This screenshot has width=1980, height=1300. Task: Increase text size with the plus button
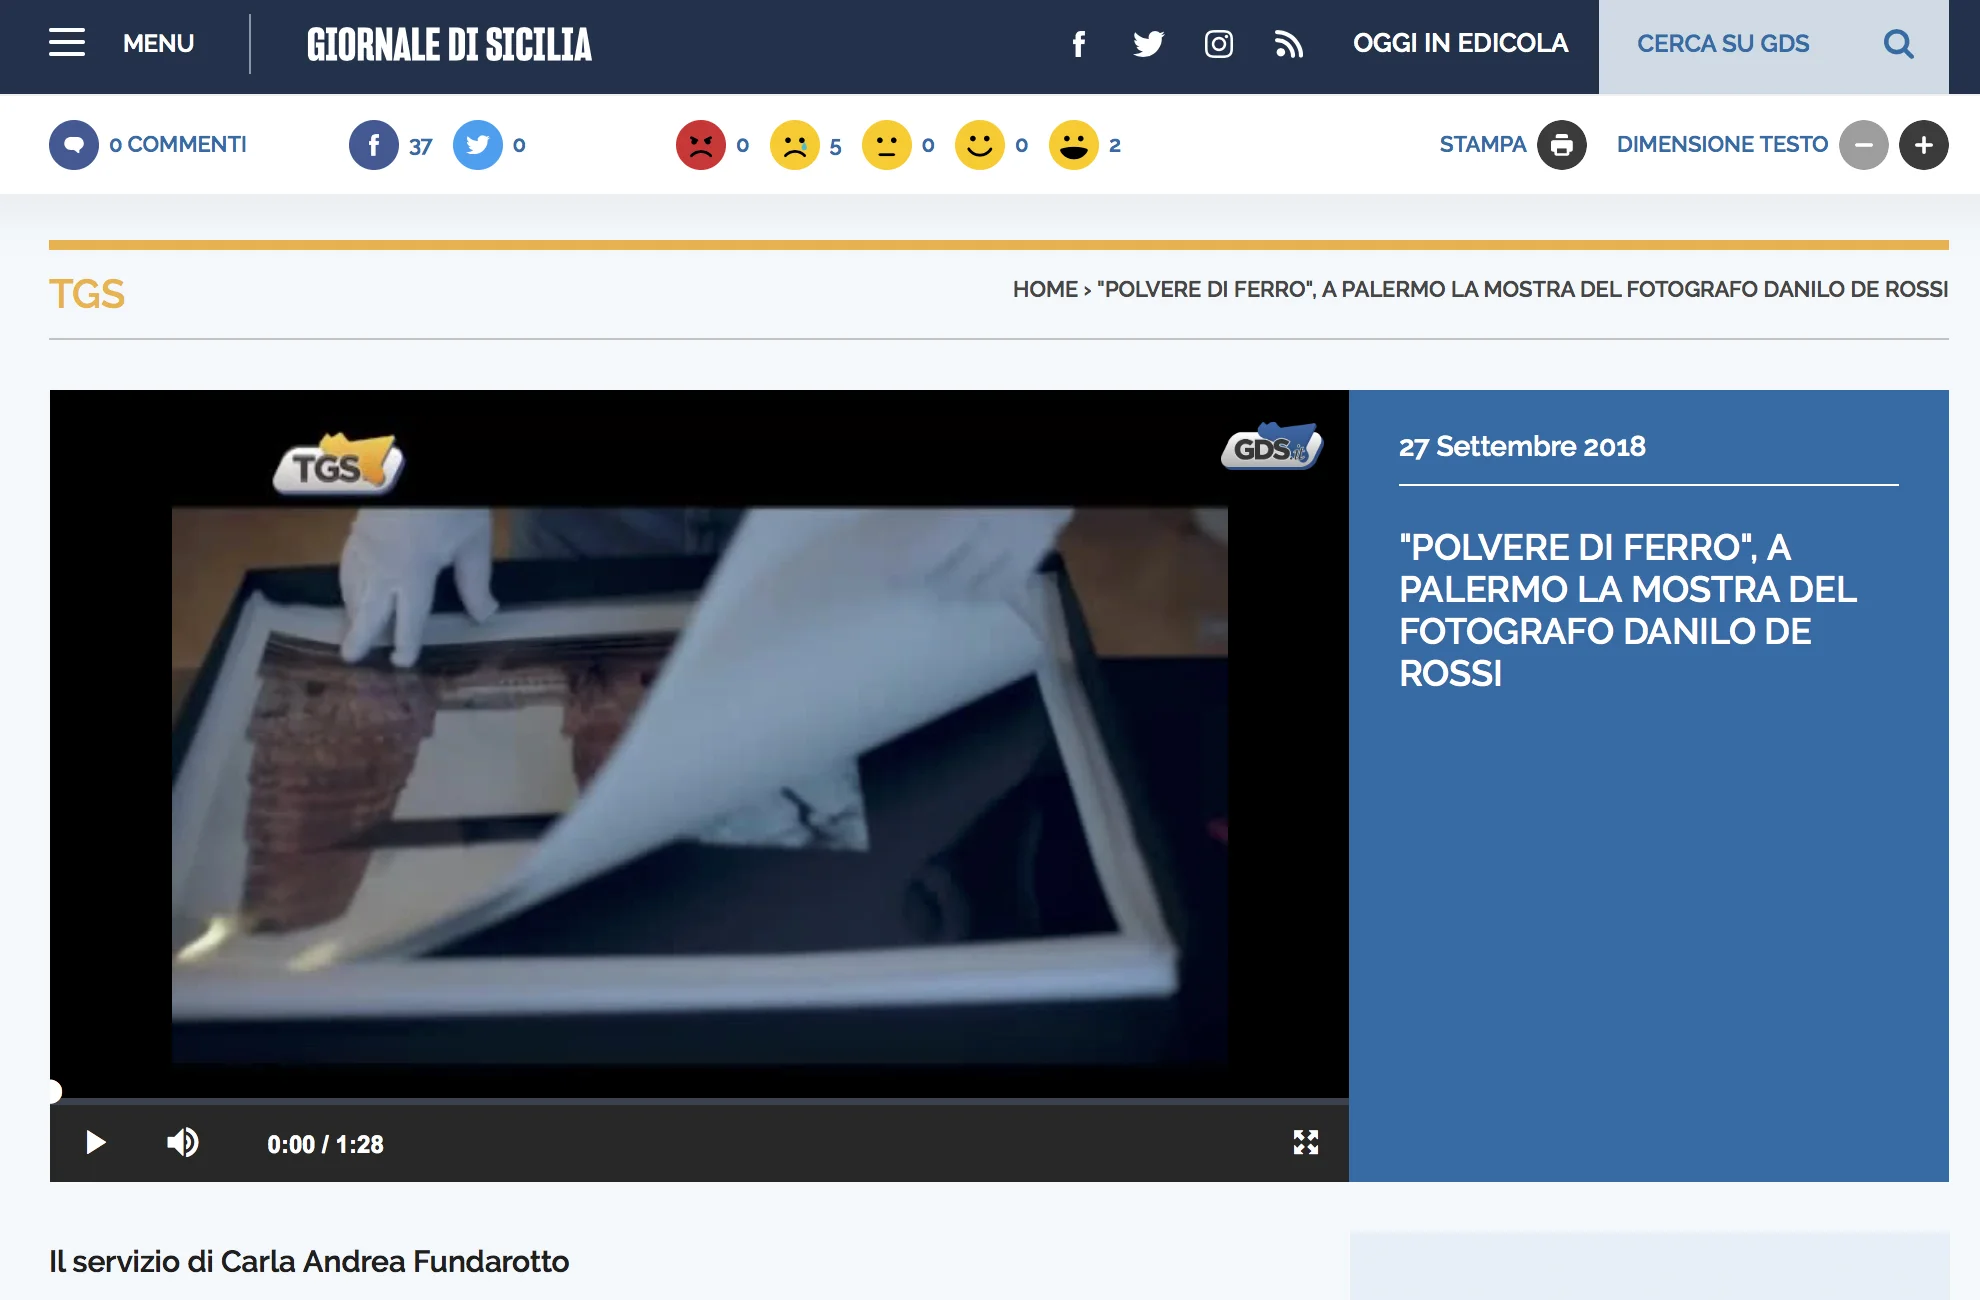tap(1922, 144)
